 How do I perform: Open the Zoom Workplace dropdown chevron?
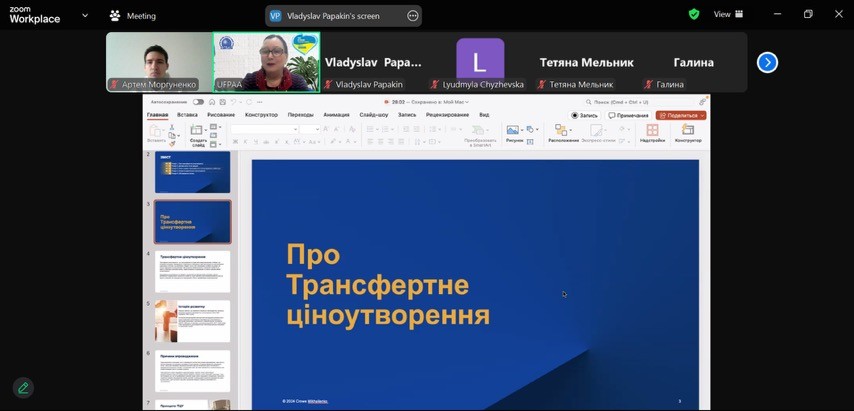coord(85,15)
